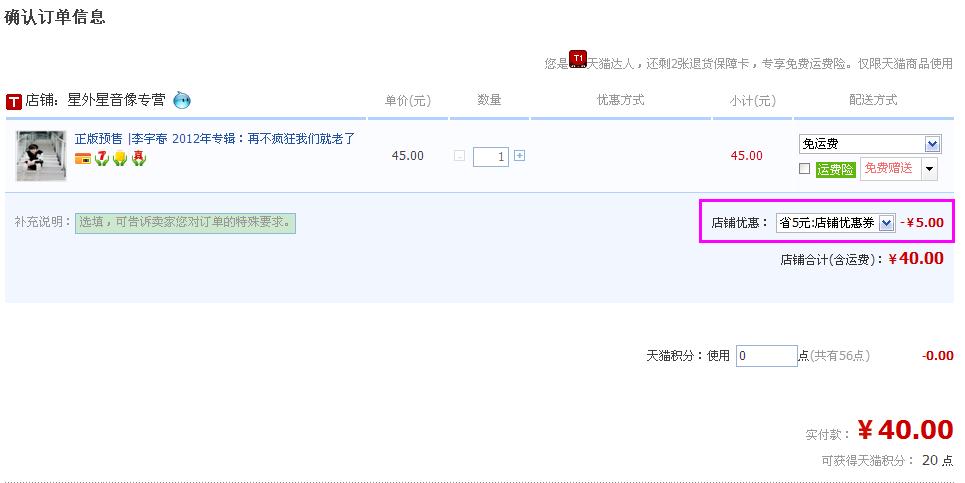Open the 免运费 delivery method dropdown
965x483 pixels.
[x=870, y=144]
